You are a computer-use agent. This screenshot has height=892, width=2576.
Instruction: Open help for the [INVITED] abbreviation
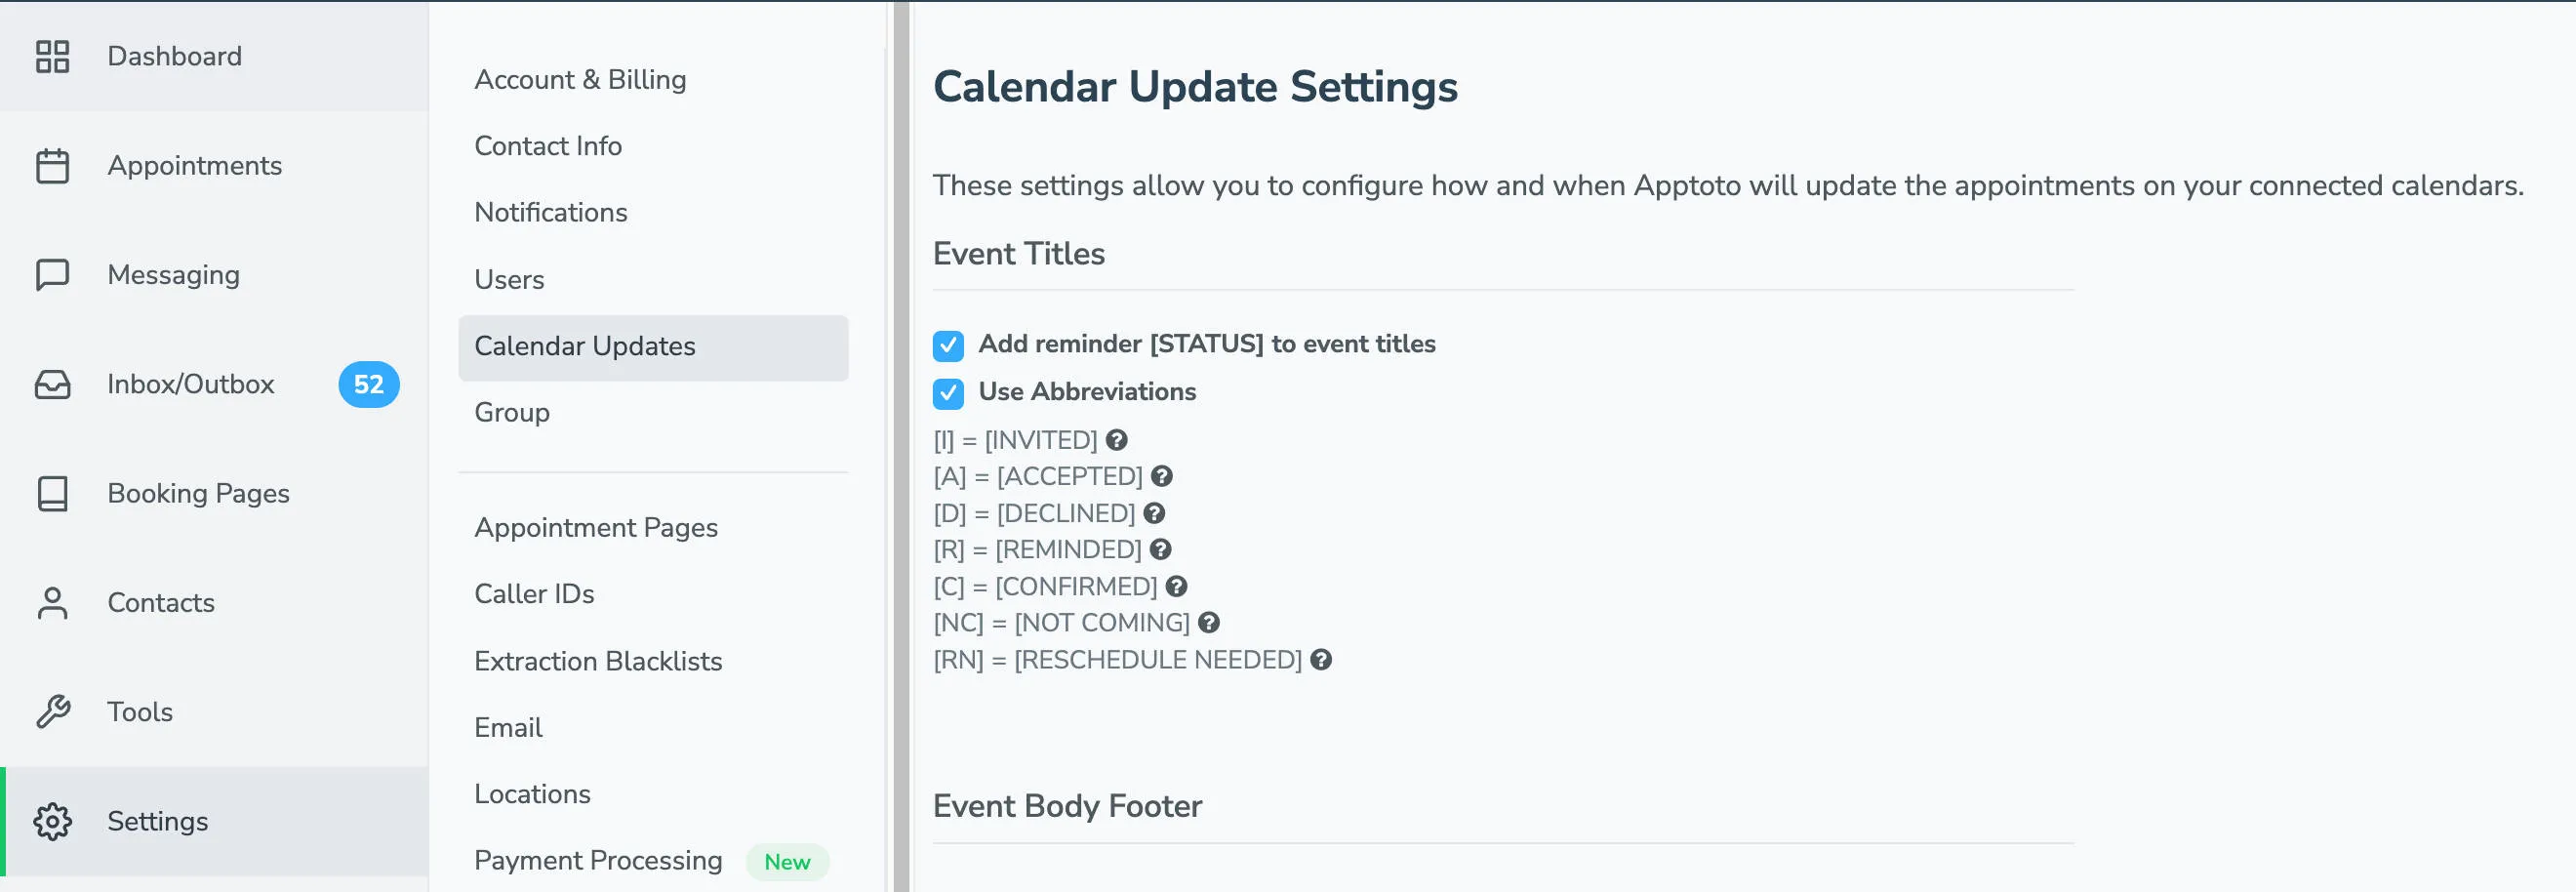[1118, 439]
